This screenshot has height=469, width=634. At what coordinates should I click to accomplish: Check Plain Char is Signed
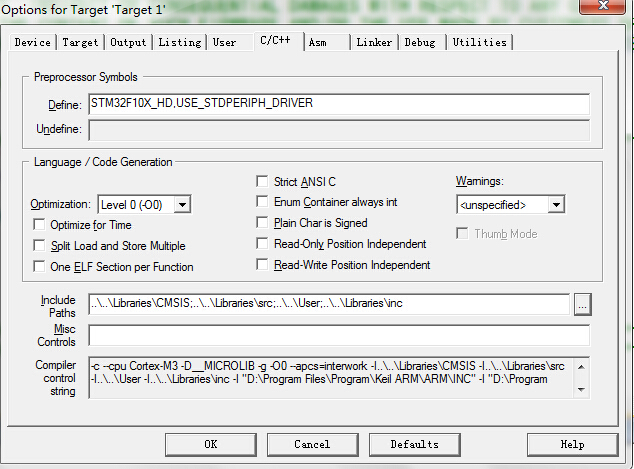pyautogui.click(x=263, y=223)
